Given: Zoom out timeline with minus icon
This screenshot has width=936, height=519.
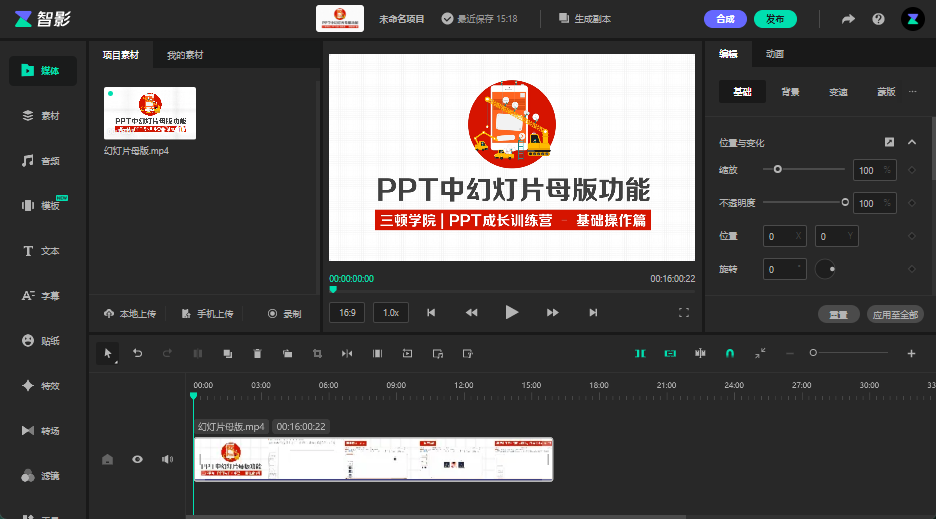Looking at the screenshot, I should (790, 354).
